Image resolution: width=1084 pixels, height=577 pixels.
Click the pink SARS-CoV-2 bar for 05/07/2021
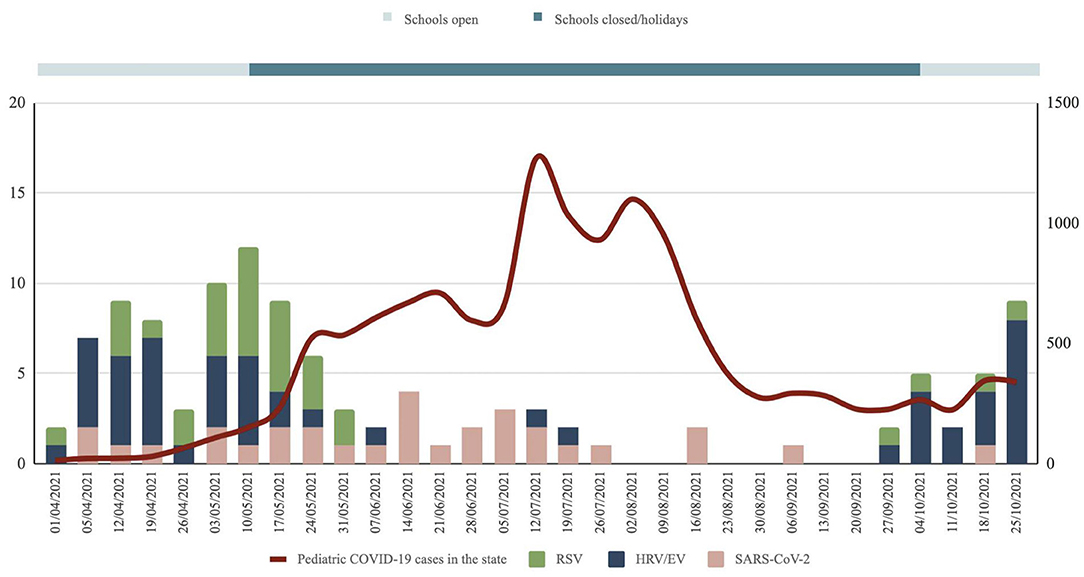(505, 437)
